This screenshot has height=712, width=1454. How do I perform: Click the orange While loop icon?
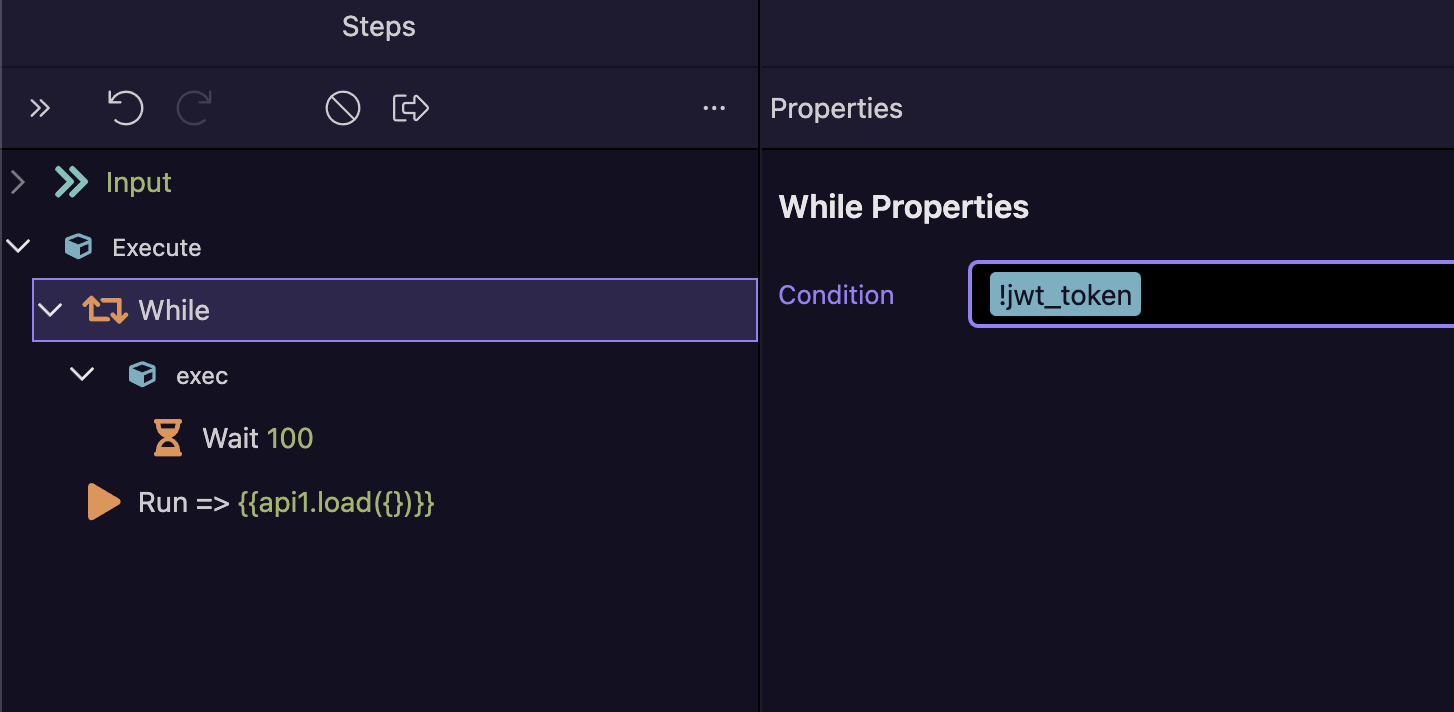(105, 310)
